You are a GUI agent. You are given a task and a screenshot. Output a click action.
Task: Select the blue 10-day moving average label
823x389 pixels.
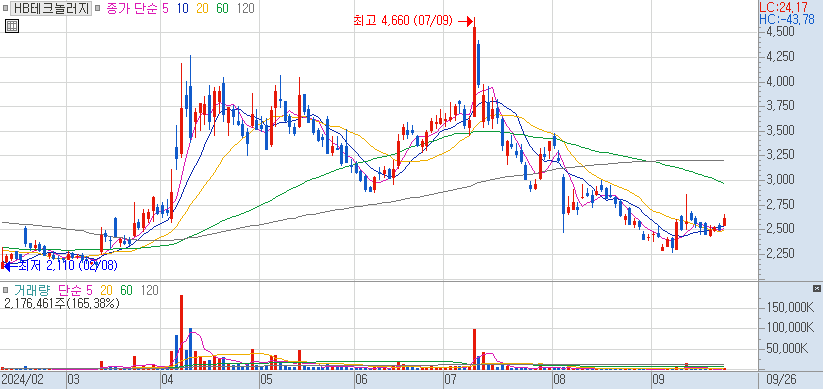coord(183,8)
